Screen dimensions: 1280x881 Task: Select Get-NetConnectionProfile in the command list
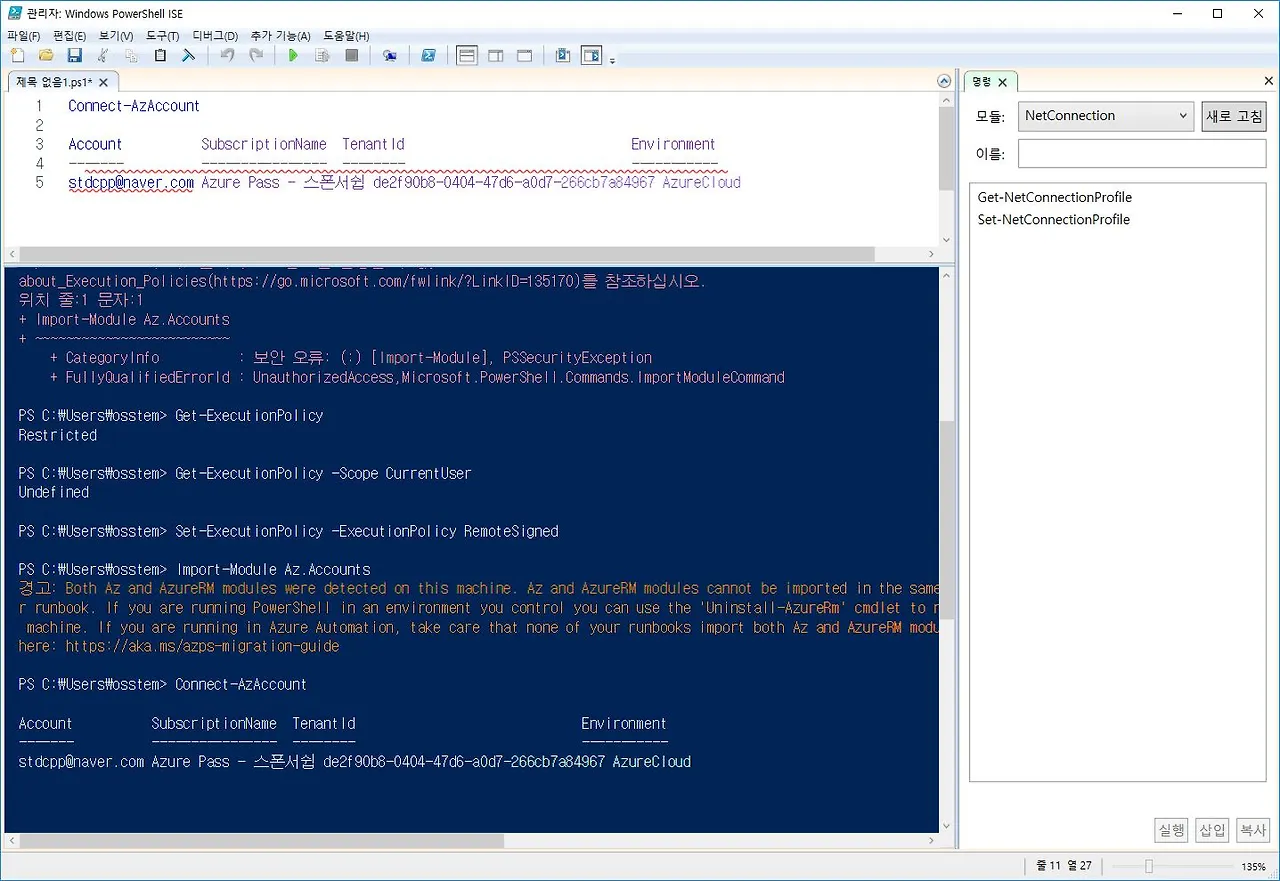(1055, 198)
